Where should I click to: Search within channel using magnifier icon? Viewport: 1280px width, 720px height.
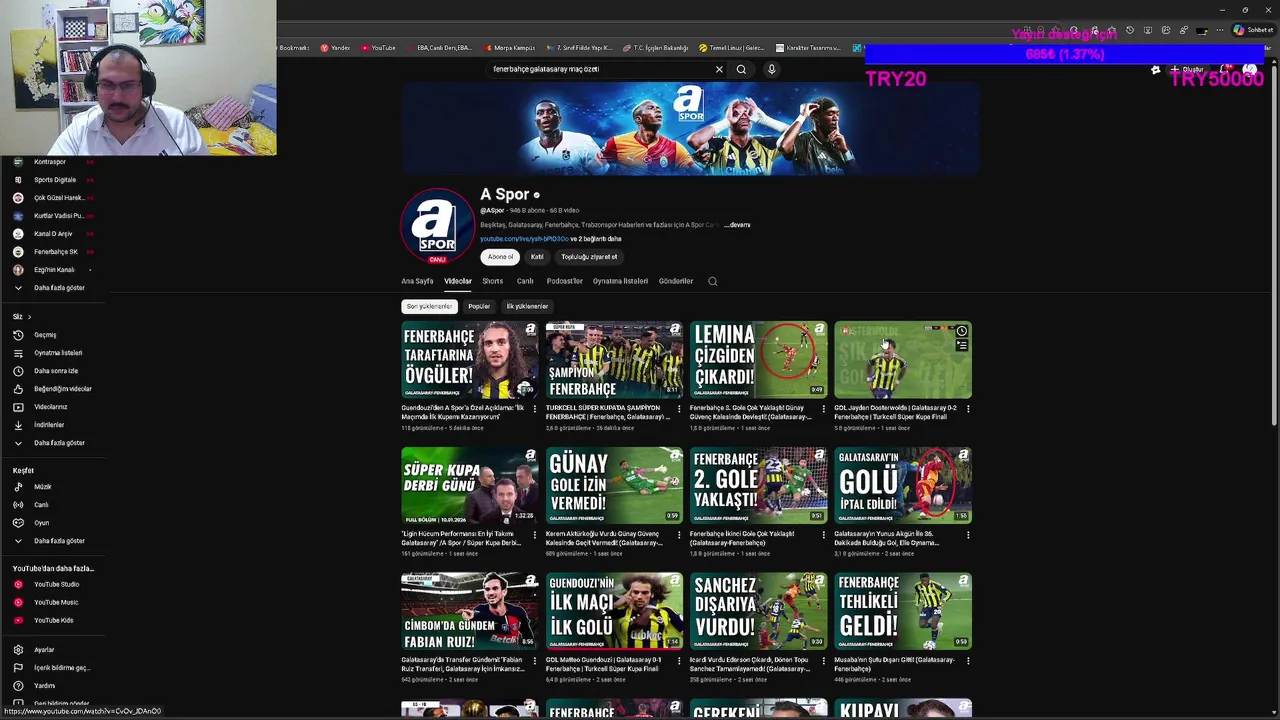click(713, 281)
